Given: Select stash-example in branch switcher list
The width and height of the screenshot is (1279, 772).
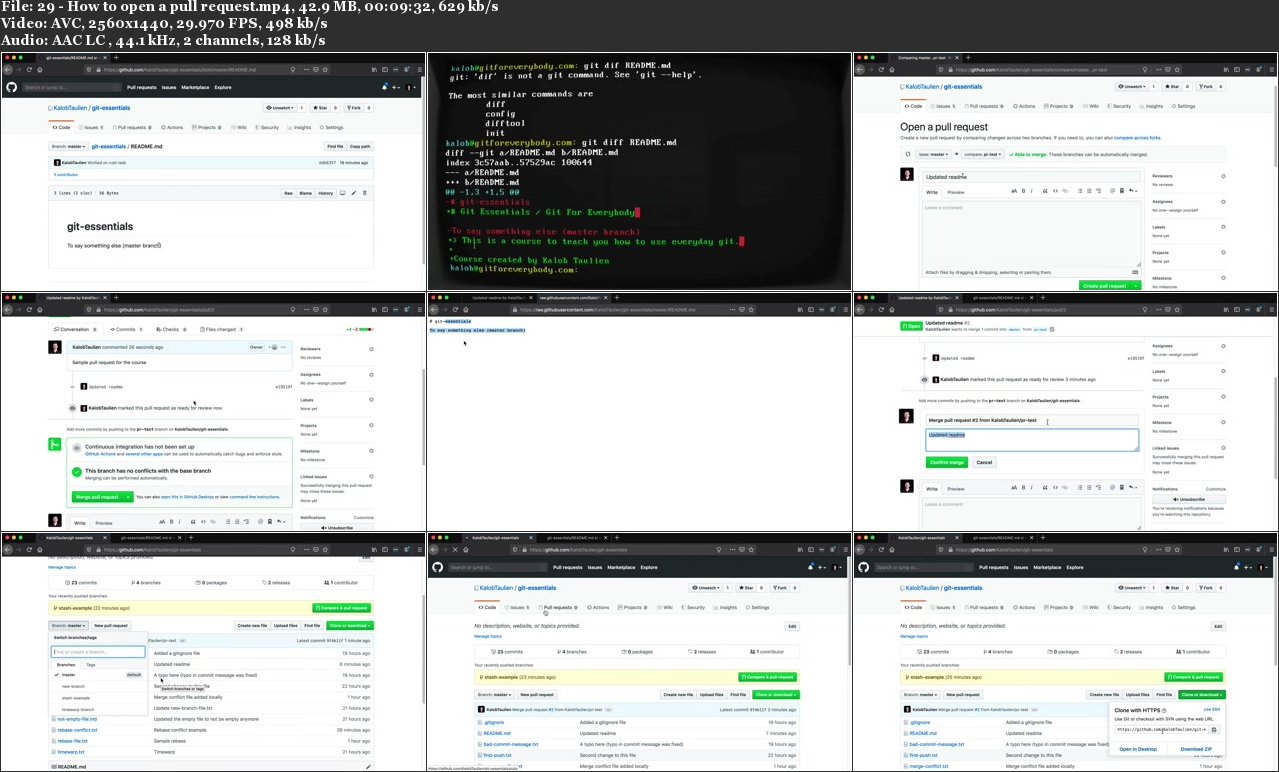Looking at the screenshot, I should [x=76, y=698].
